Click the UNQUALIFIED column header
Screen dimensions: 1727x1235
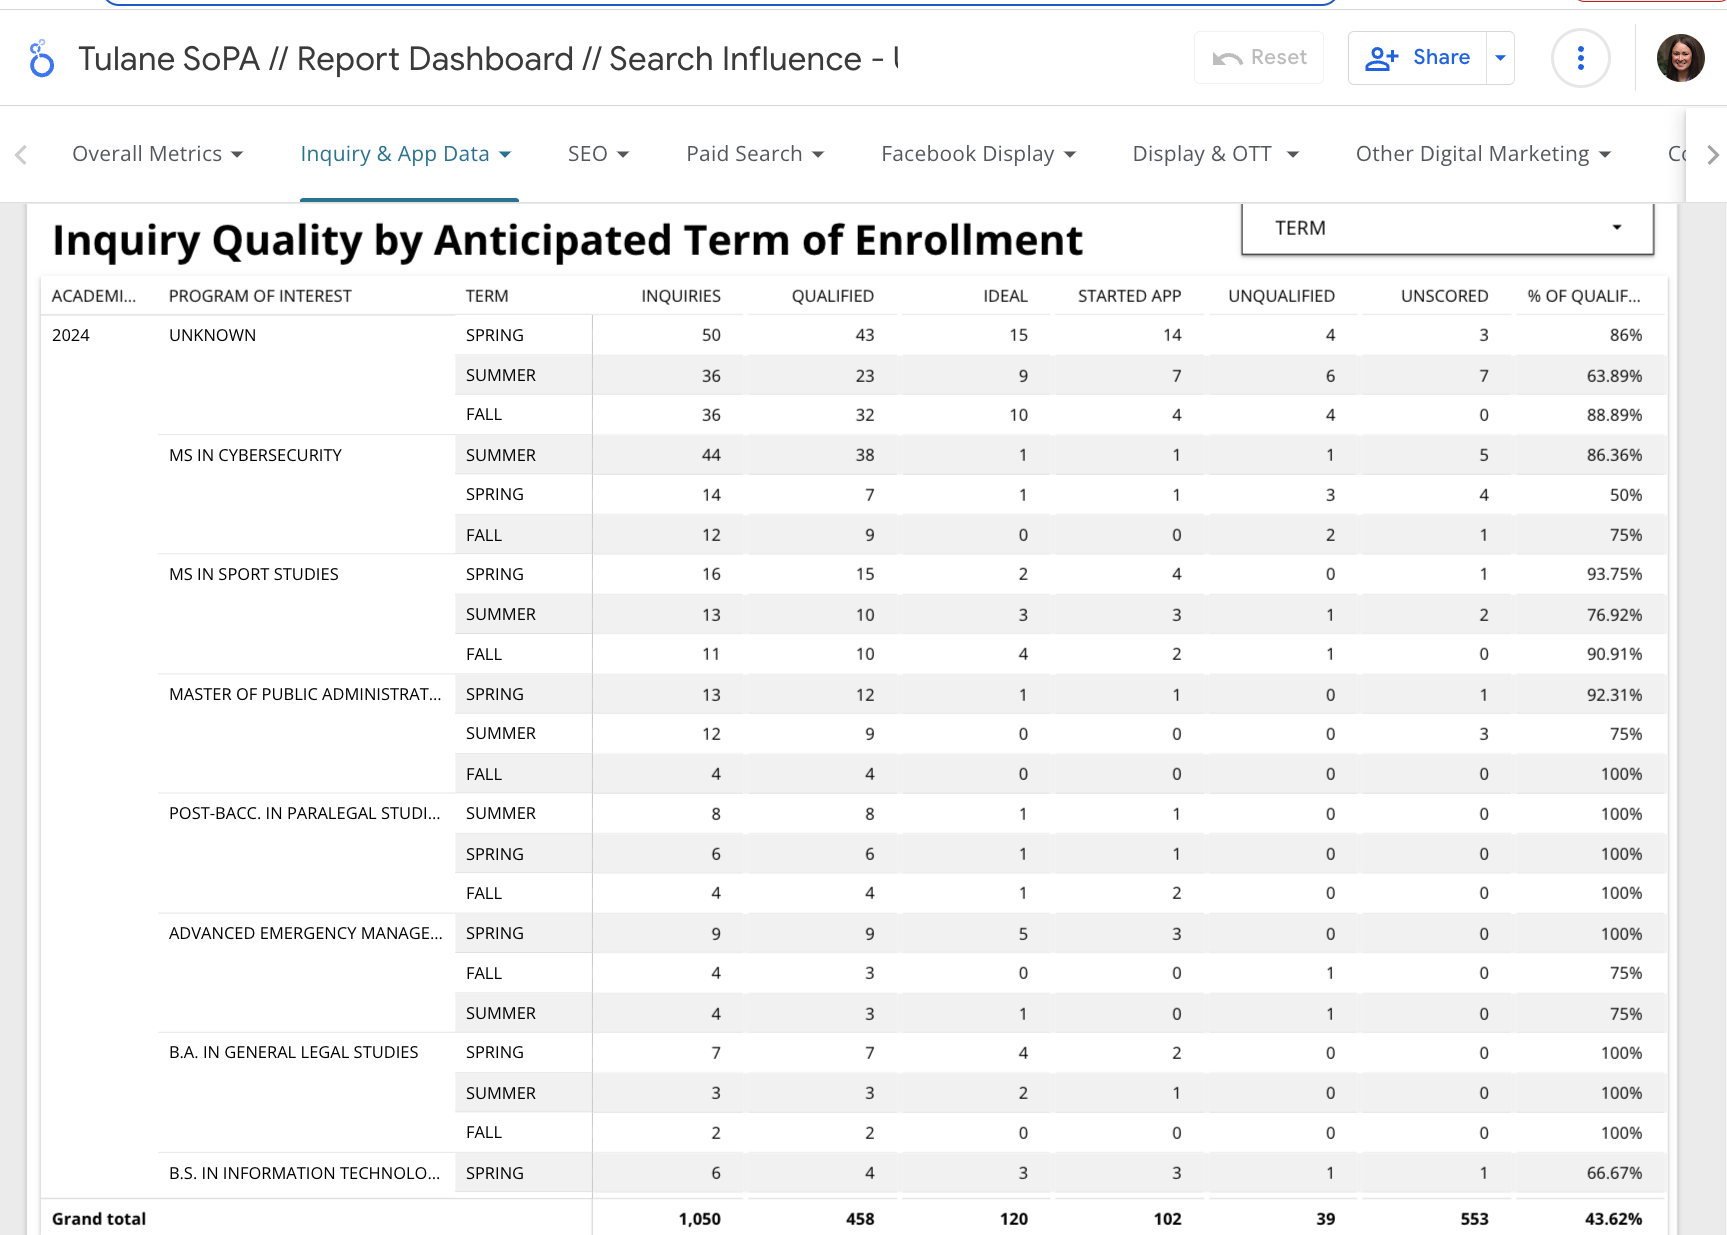pos(1281,296)
